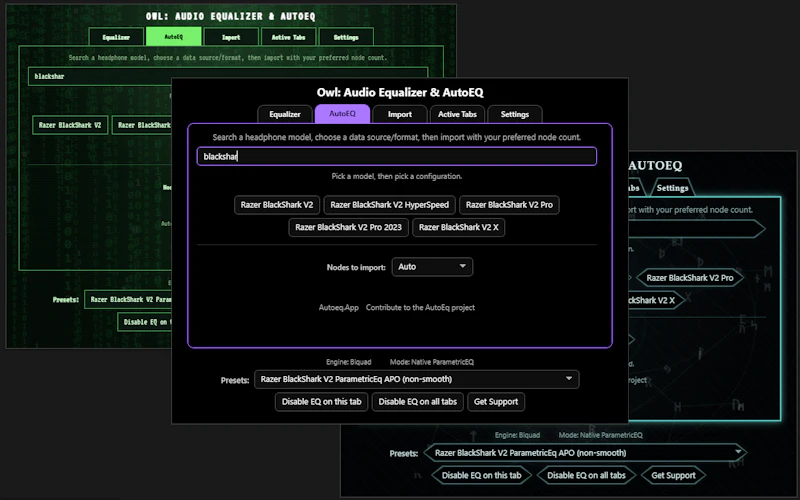Click headphone search field in center window
This screenshot has width=800, height=500.
point(396,156)
